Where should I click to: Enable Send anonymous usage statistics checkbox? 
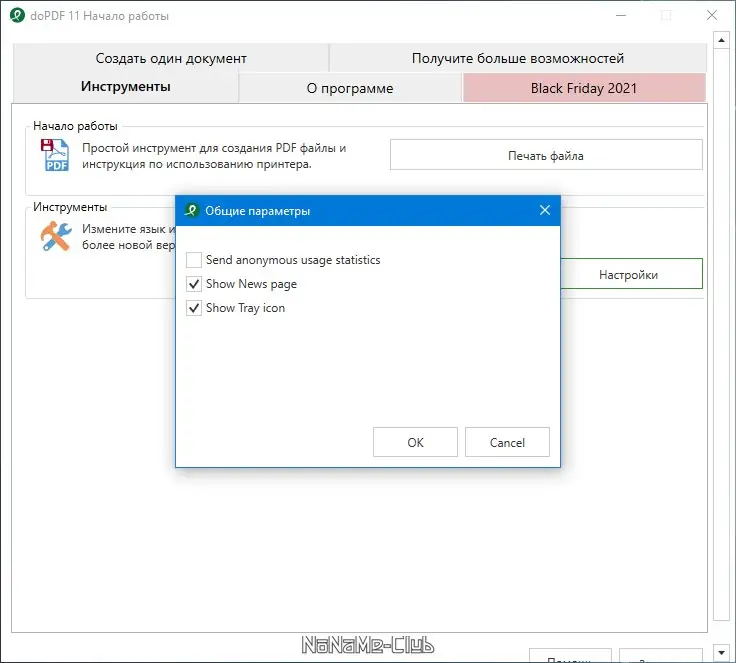click(194, 260)
